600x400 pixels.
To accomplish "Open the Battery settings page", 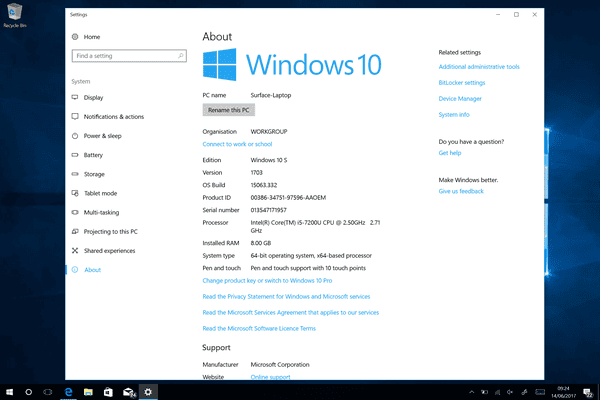I will pyautogui.click(x=93, y=155).
